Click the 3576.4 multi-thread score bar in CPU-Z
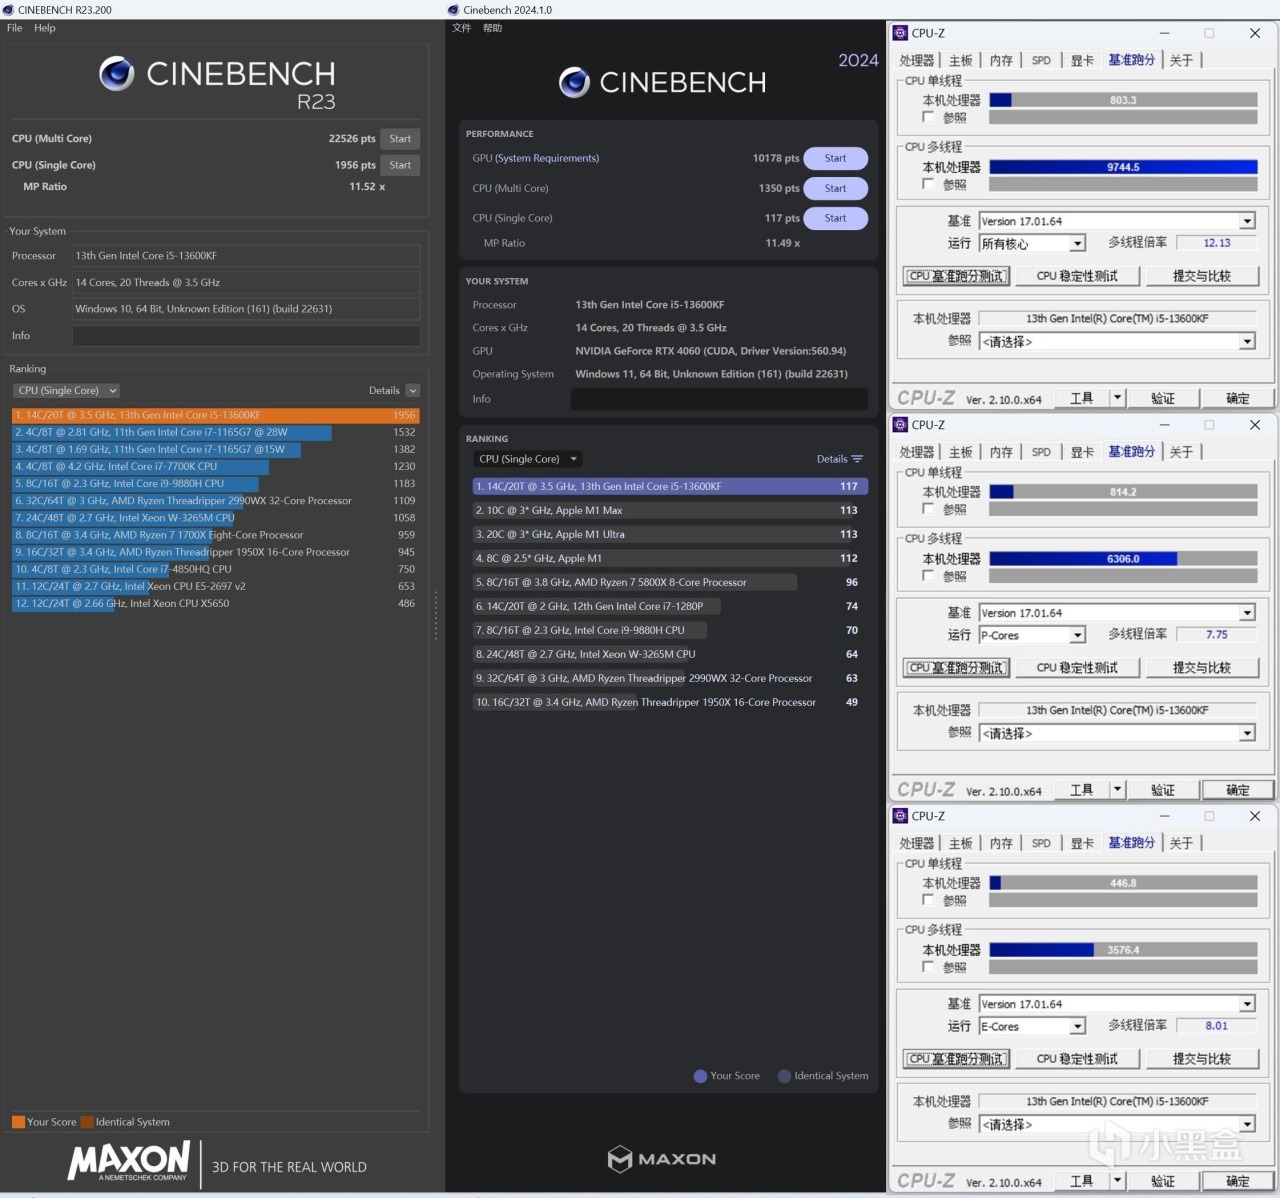 click(1123, 950)
